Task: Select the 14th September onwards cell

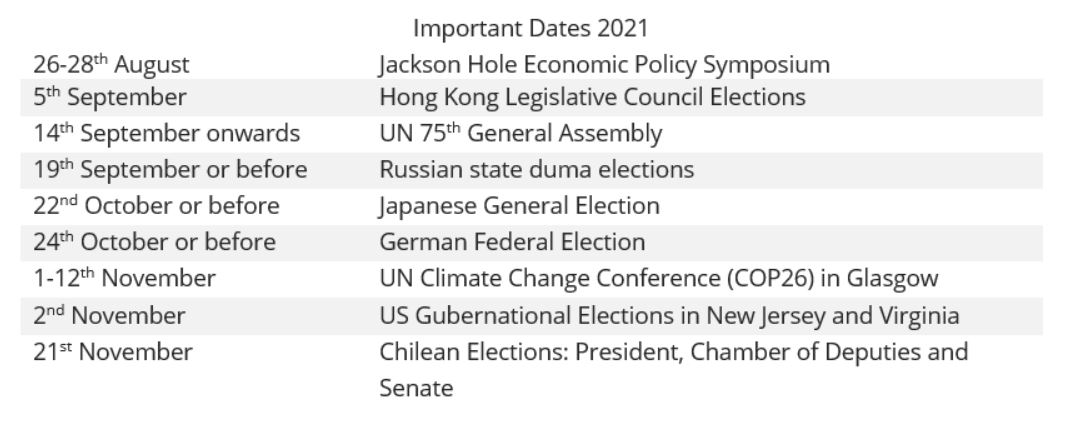Action: click(166, 134)
